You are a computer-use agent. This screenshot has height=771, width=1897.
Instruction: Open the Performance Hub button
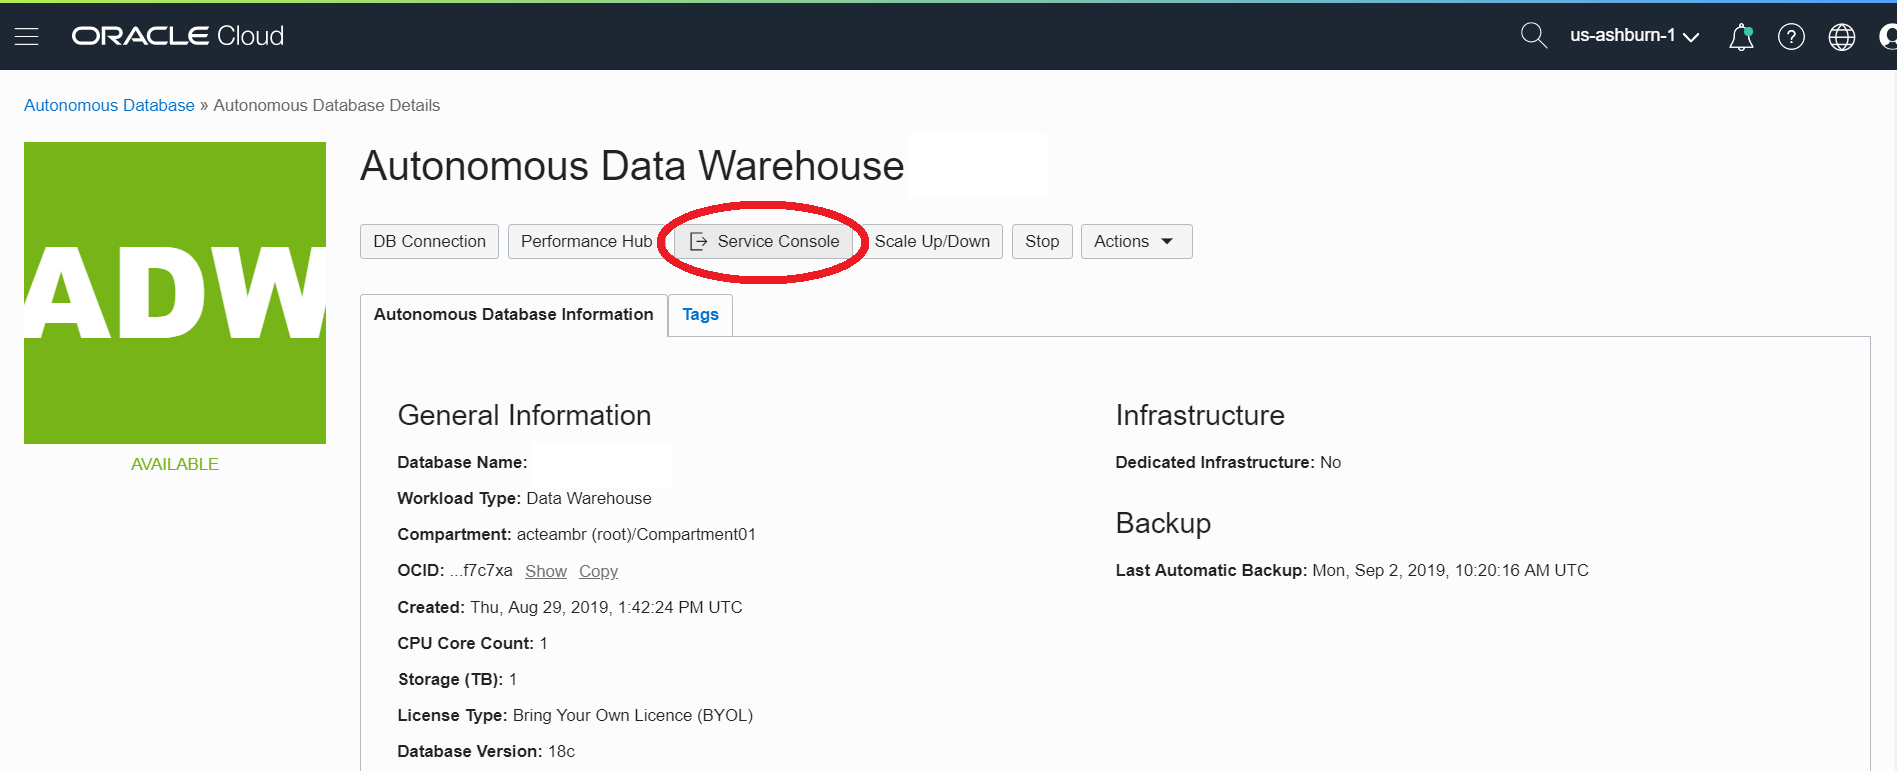(x=586, y=241)
